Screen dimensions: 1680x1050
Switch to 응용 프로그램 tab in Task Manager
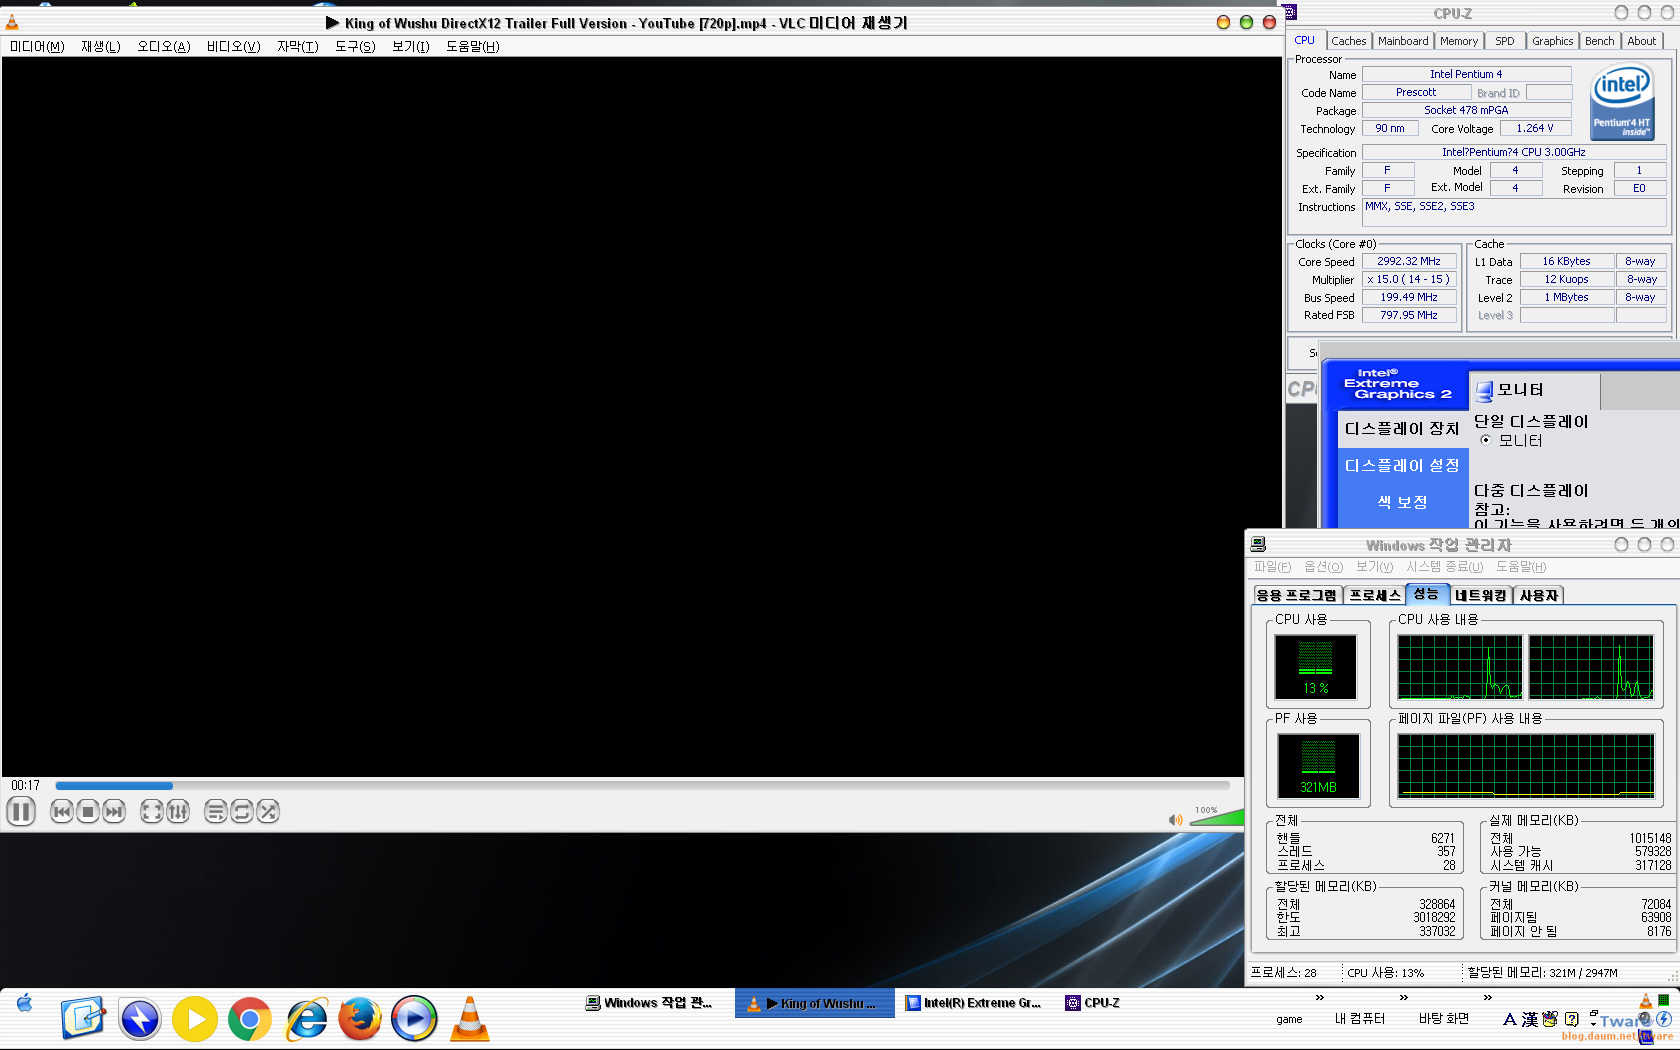pyautogui.click(x=1297, y=595)
